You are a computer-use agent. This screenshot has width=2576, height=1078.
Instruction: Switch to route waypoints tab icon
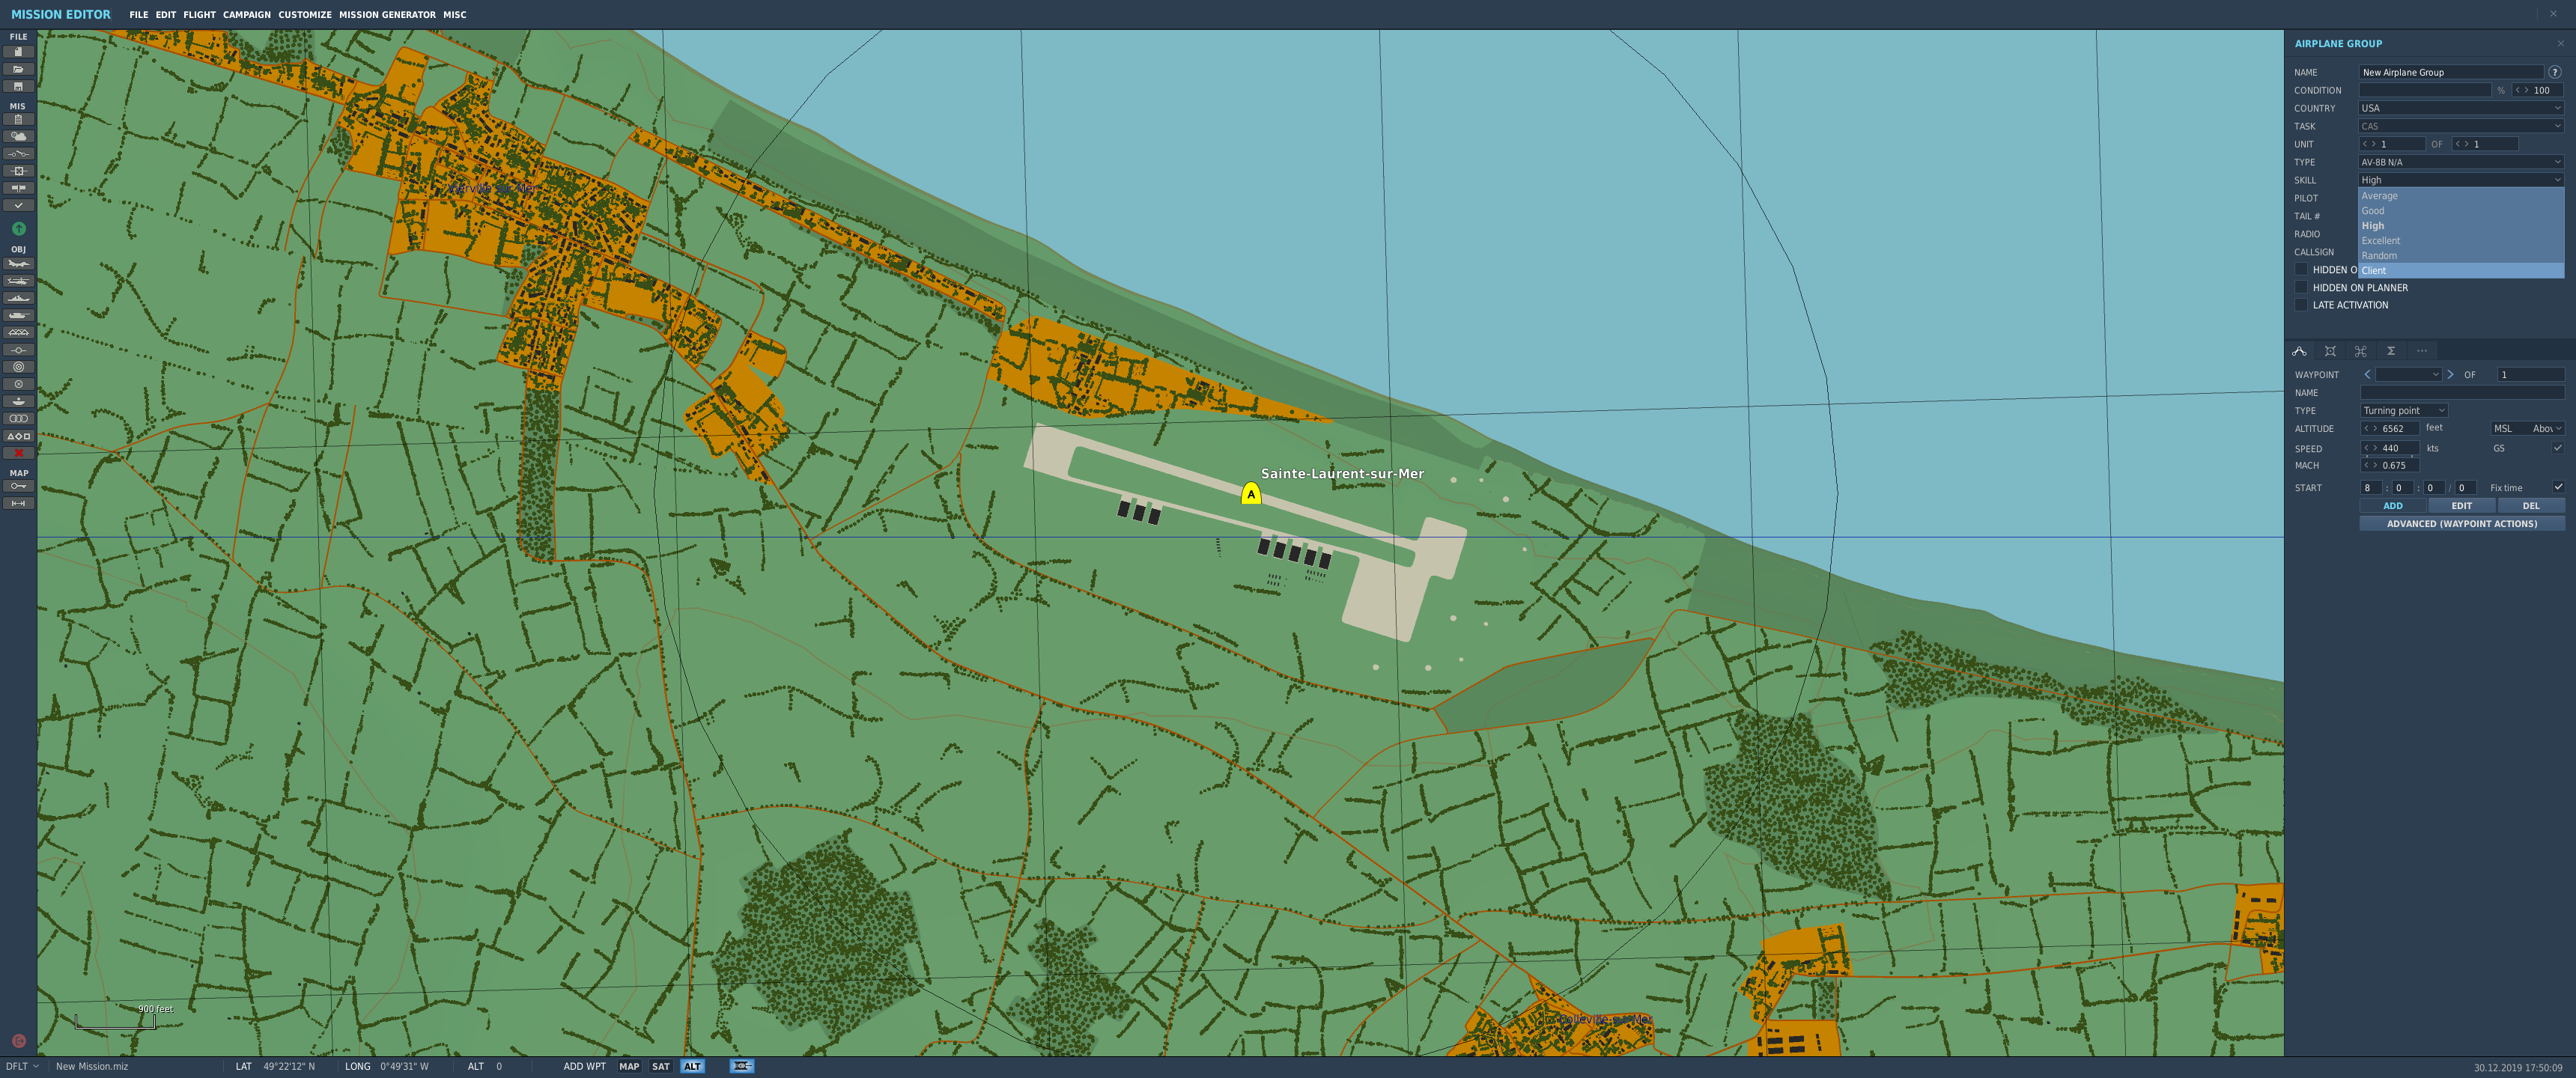click(2299, 351)
